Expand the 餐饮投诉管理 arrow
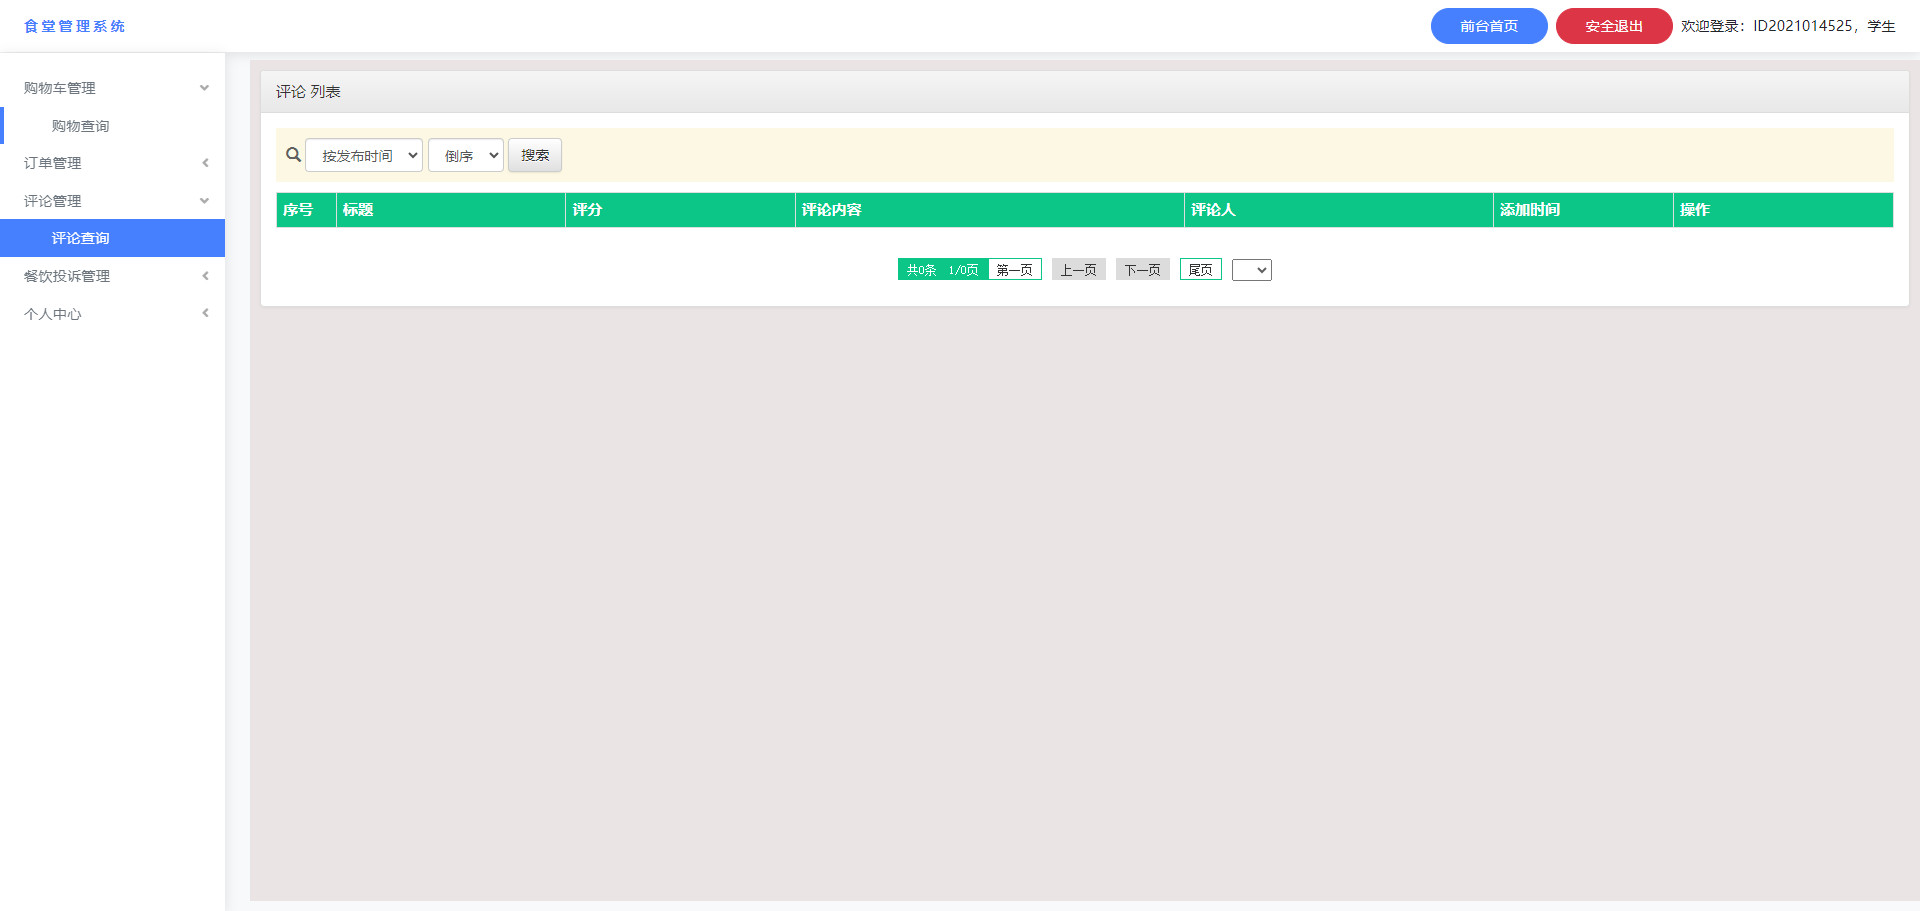This screenshot has width=1920, height=911. point(205,276)
